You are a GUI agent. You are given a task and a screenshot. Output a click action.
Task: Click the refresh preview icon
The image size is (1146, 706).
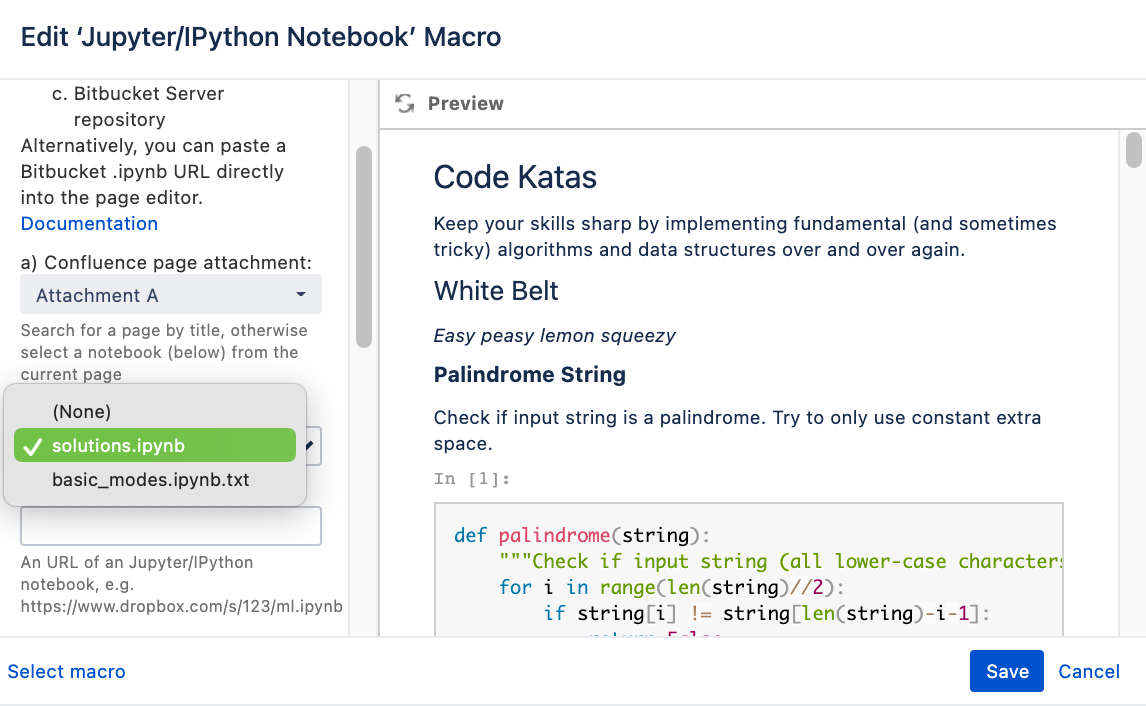click(404, 104)
